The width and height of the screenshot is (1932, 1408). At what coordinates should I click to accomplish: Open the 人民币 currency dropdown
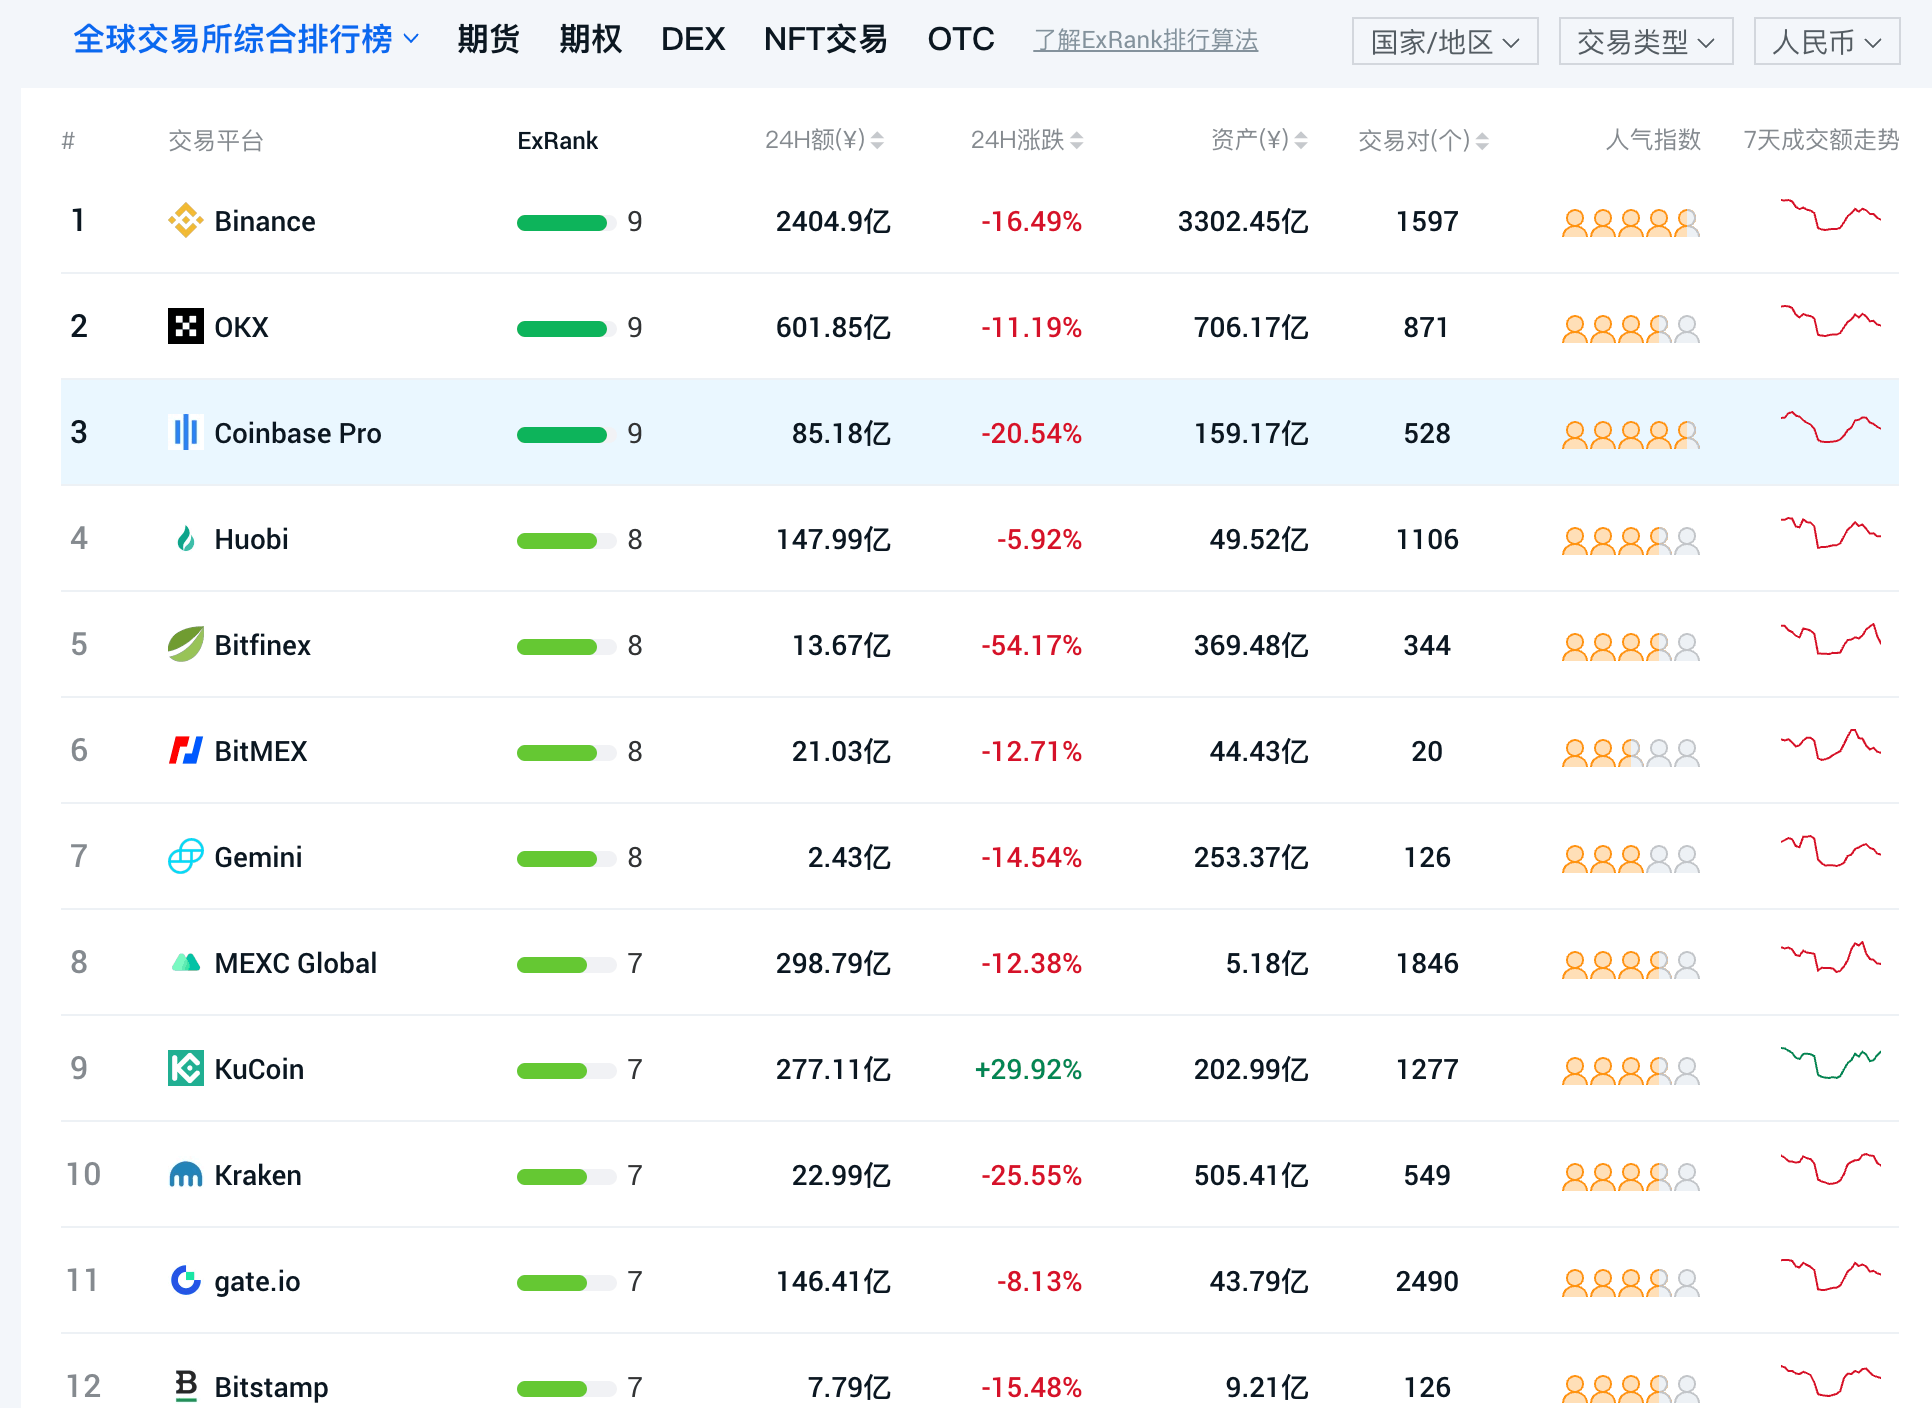1827,41
